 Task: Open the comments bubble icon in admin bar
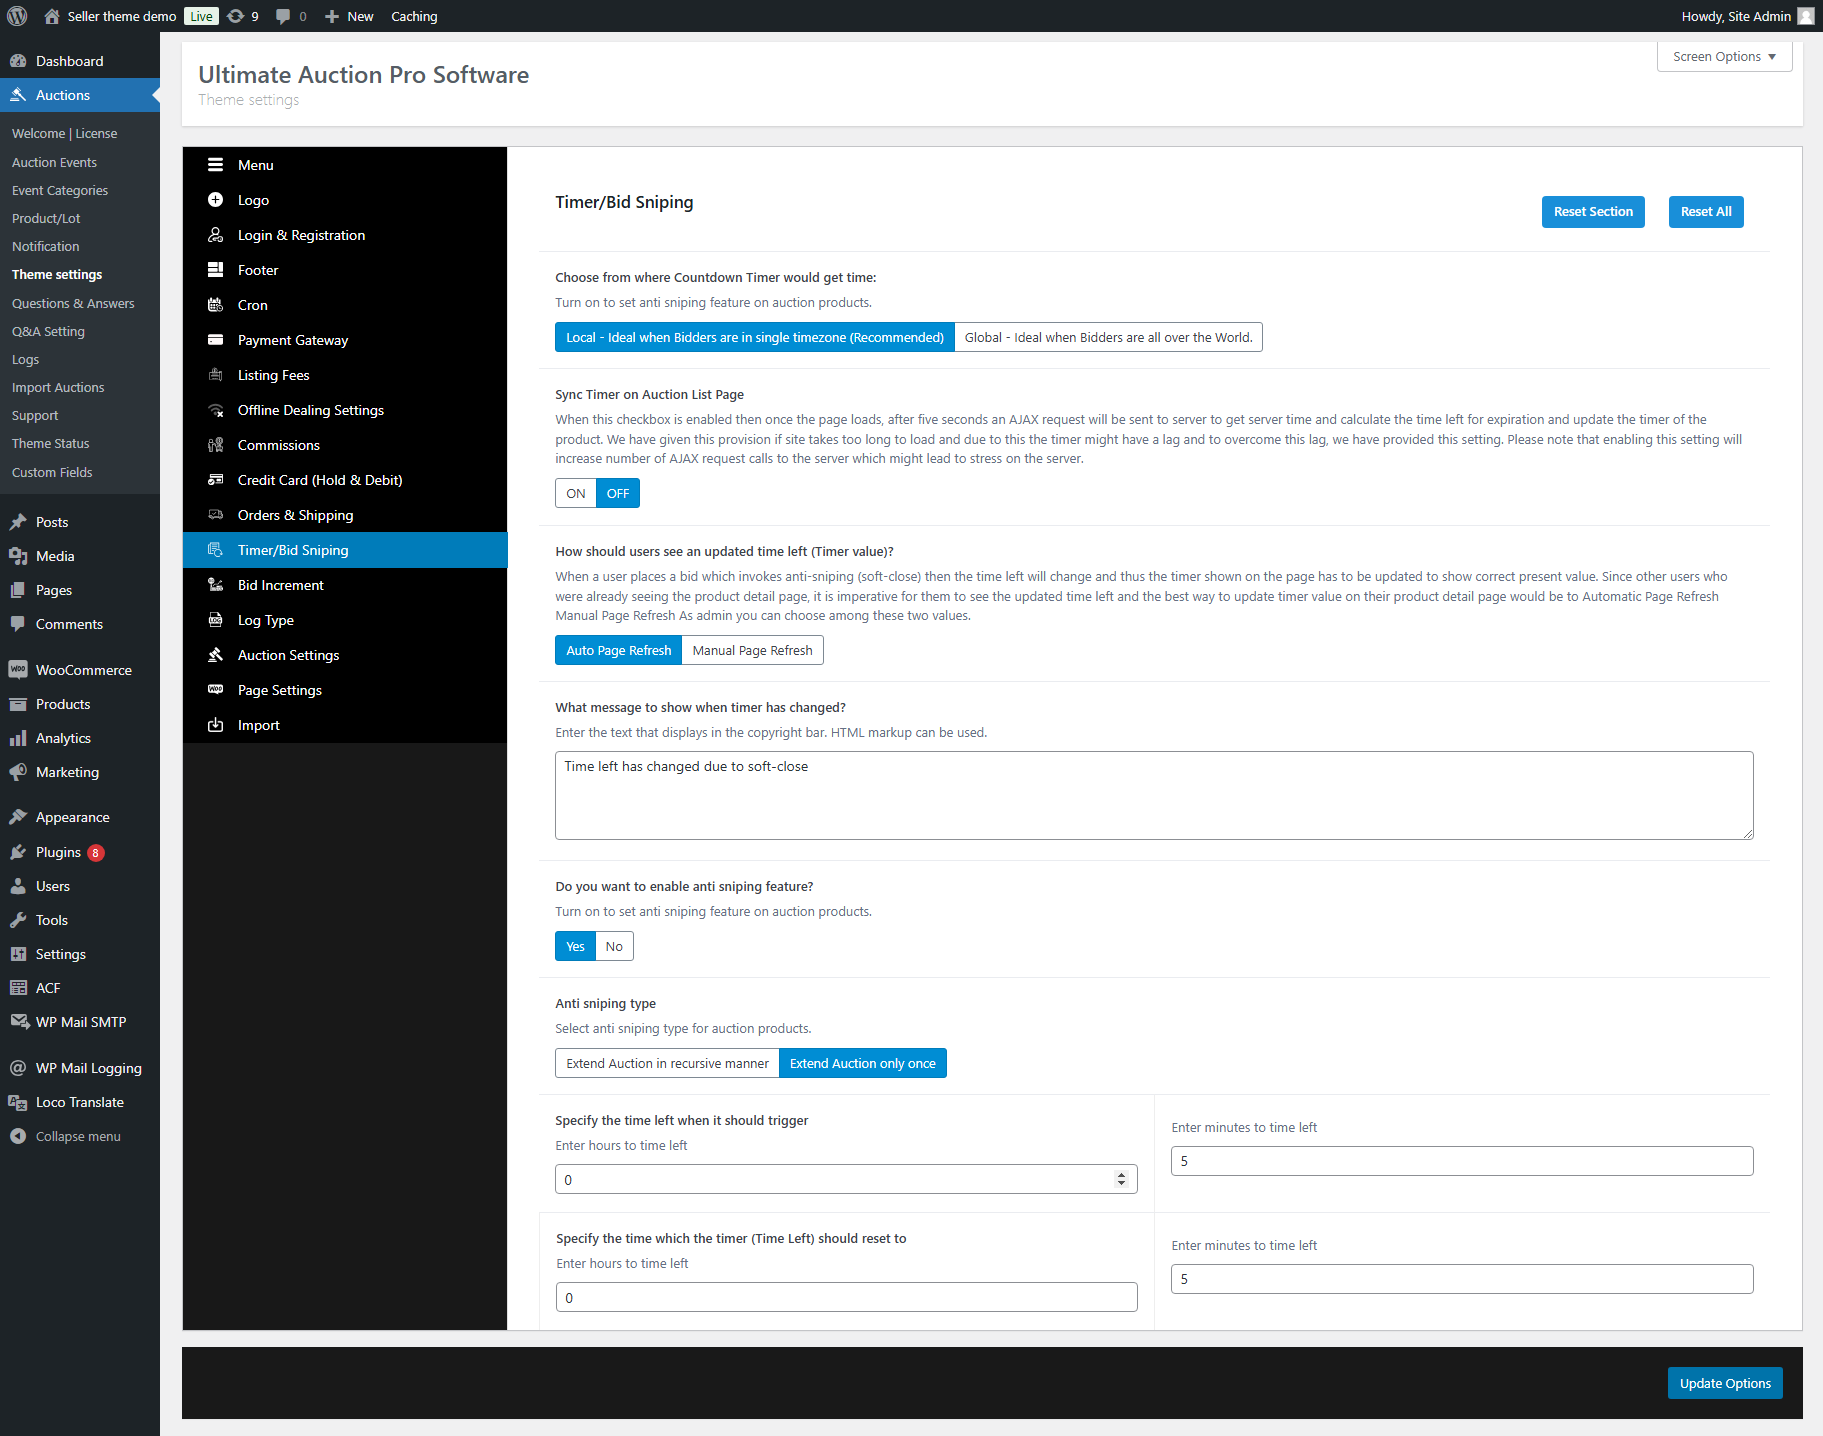click(x=283, y=16)
